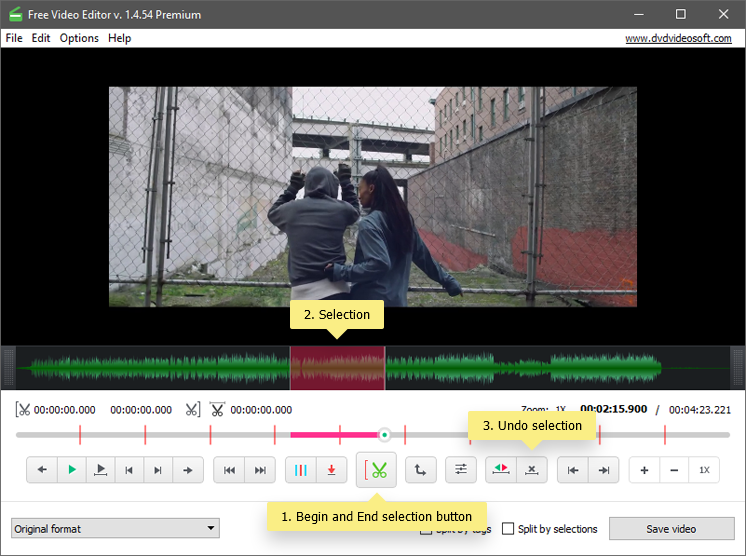Image resolution: width=746 pixels, height=556 pixels.
Task: Open the Options menu
Action: point(79,38)
